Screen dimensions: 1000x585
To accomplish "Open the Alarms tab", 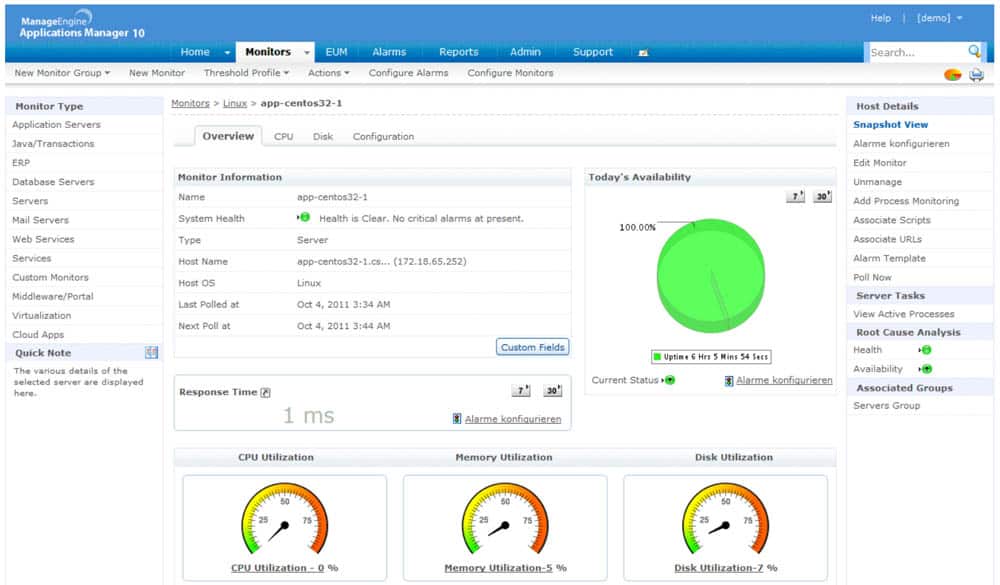I will click(x=389, y=52).
